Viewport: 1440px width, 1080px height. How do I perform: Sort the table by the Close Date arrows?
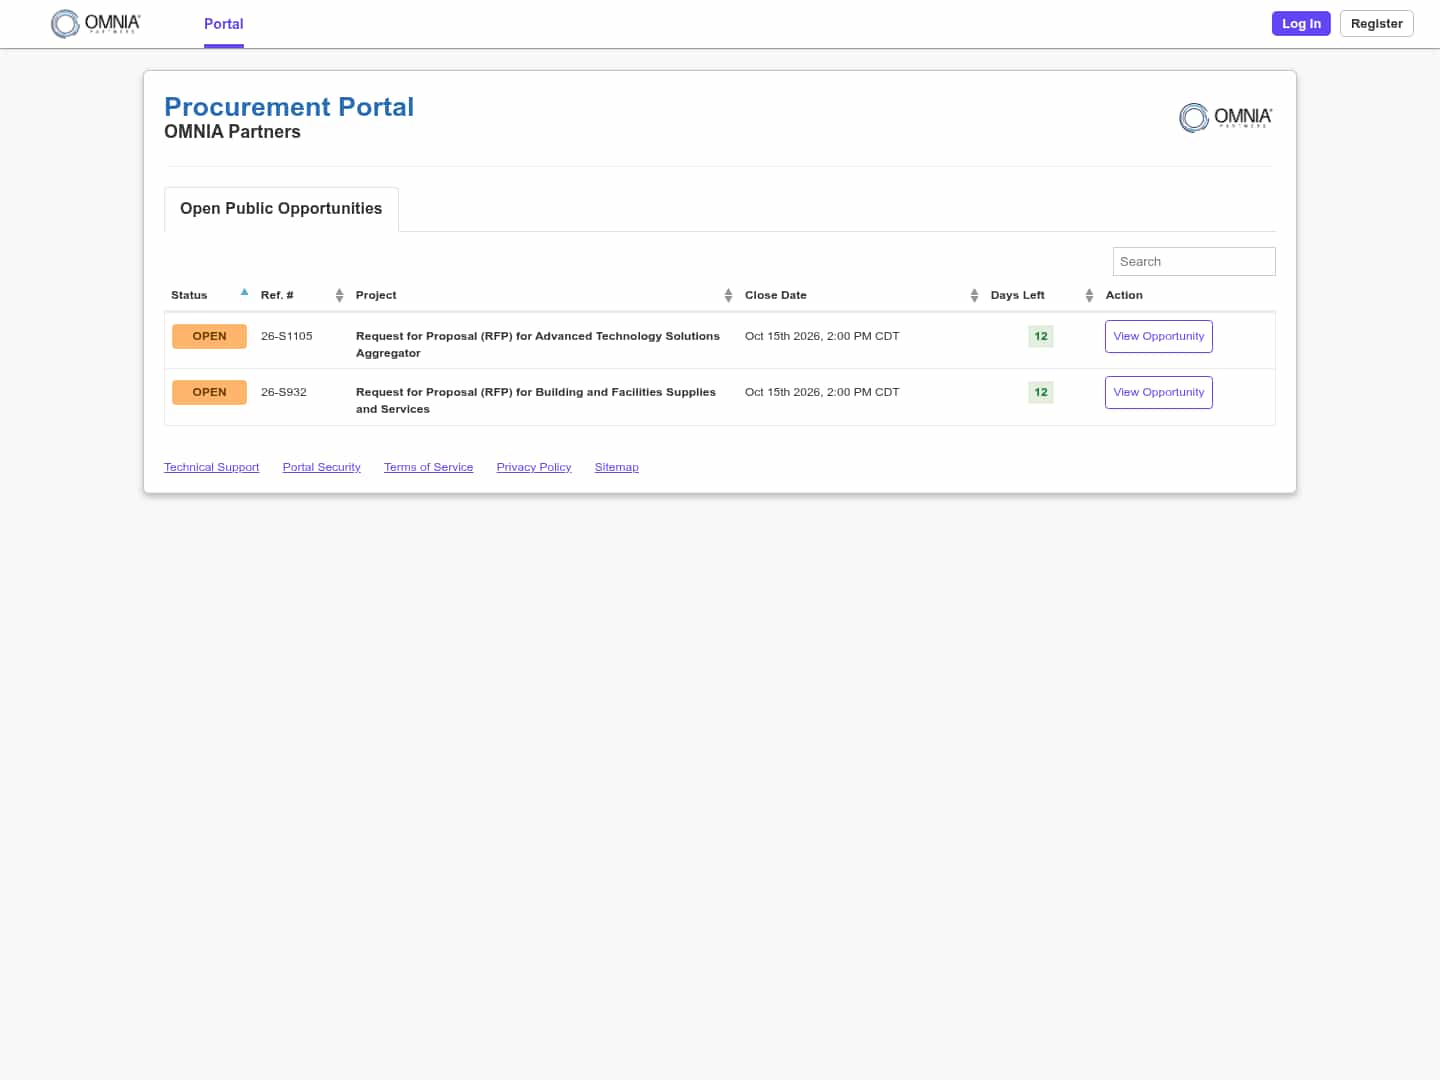pyautogui.click(x=974, y=295)
